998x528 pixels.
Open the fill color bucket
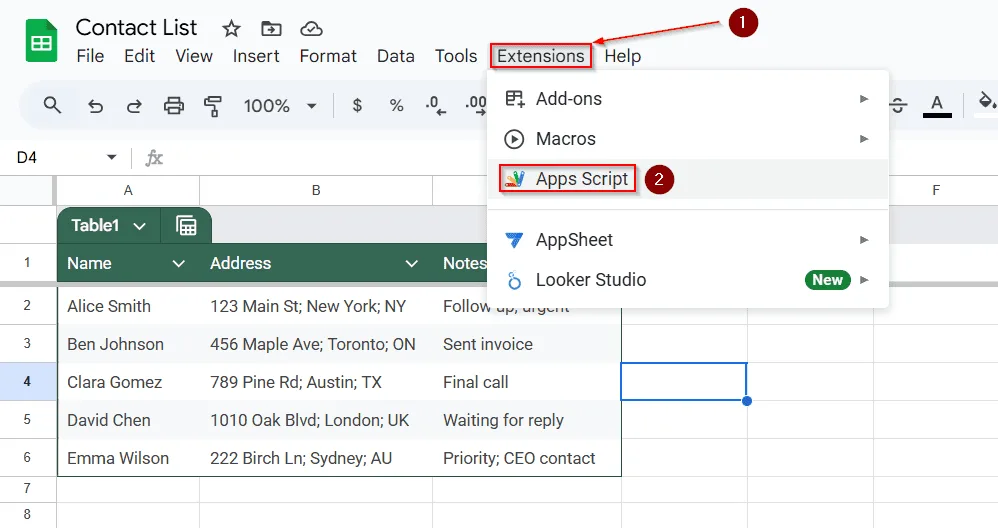pyautogui.click(x=987, y=102)
